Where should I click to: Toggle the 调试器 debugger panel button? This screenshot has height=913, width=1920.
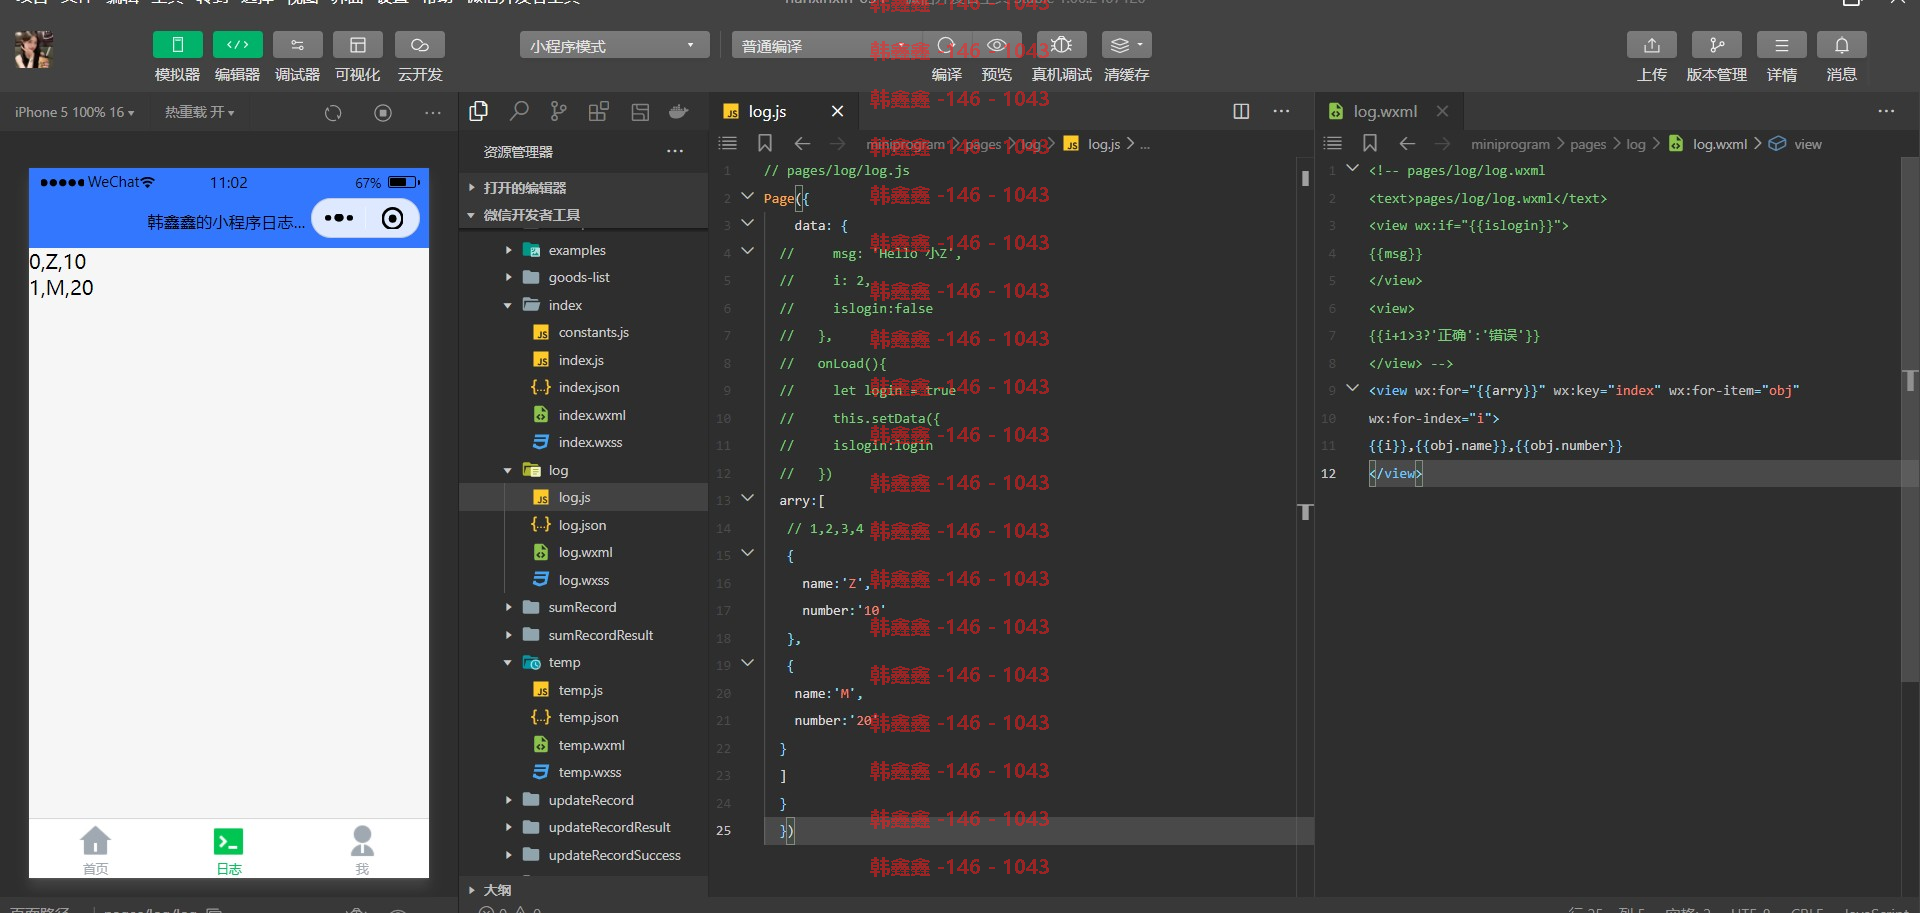(x=297, y=45)
